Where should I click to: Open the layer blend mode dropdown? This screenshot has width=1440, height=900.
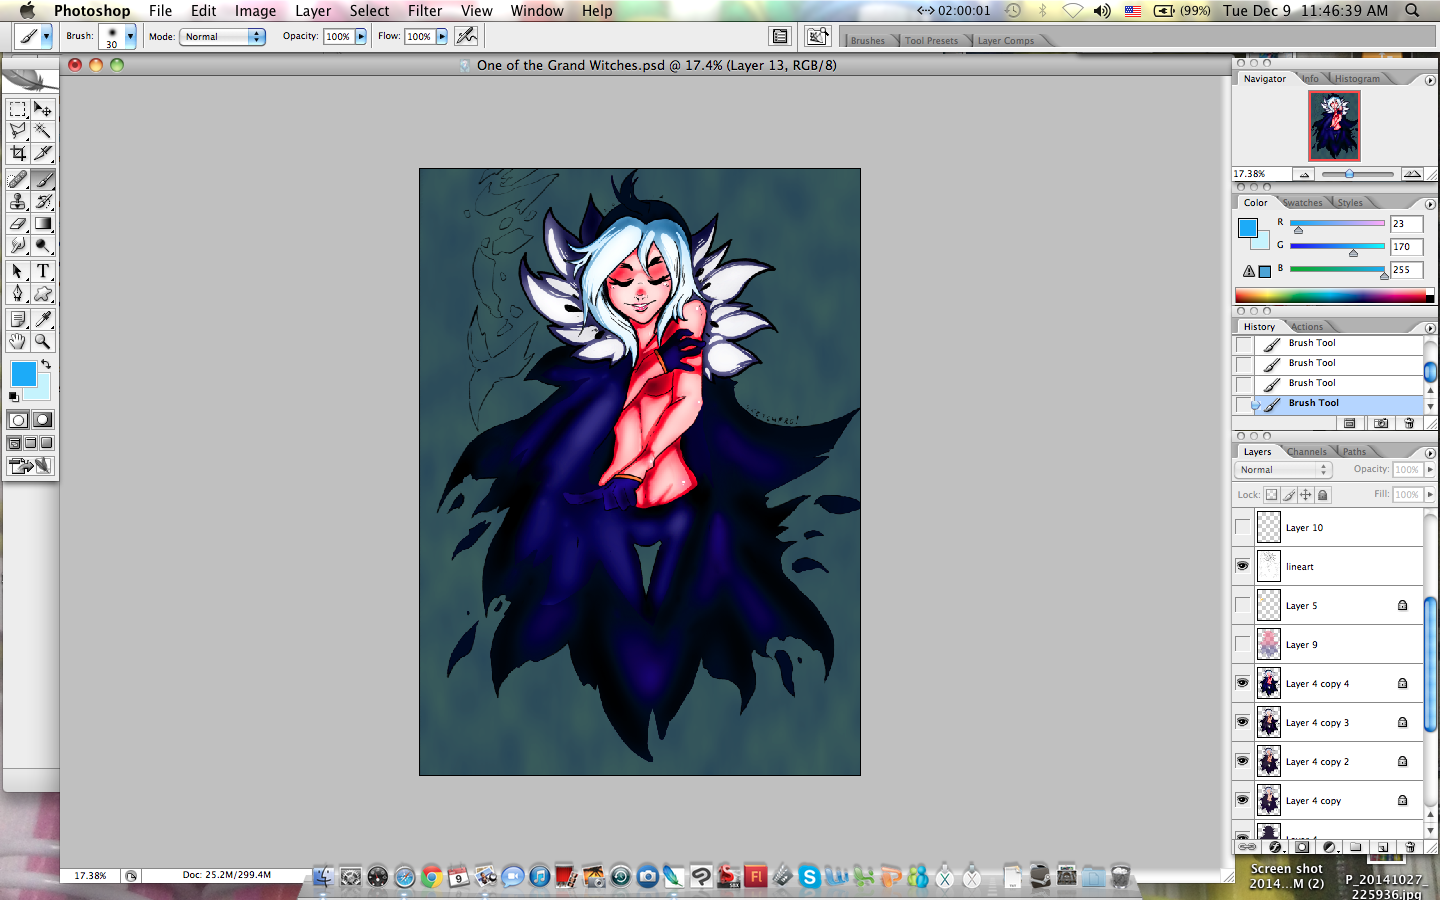(1284, 470)
